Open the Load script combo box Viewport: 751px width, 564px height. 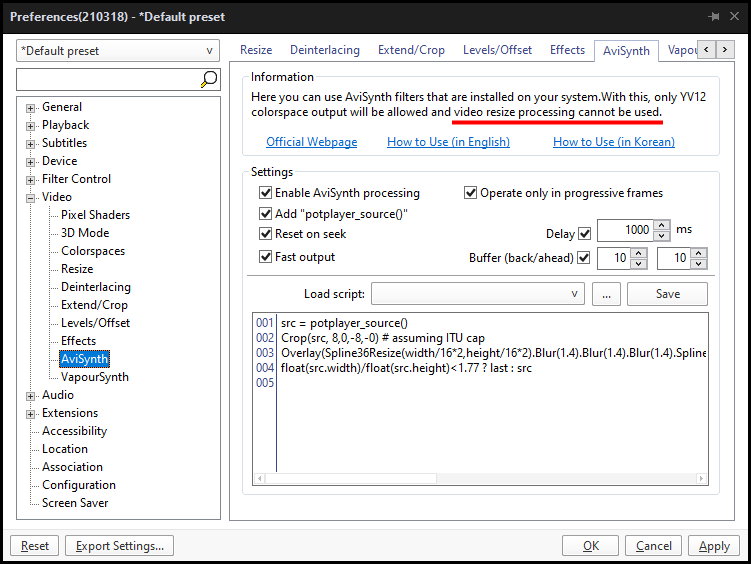478,293
